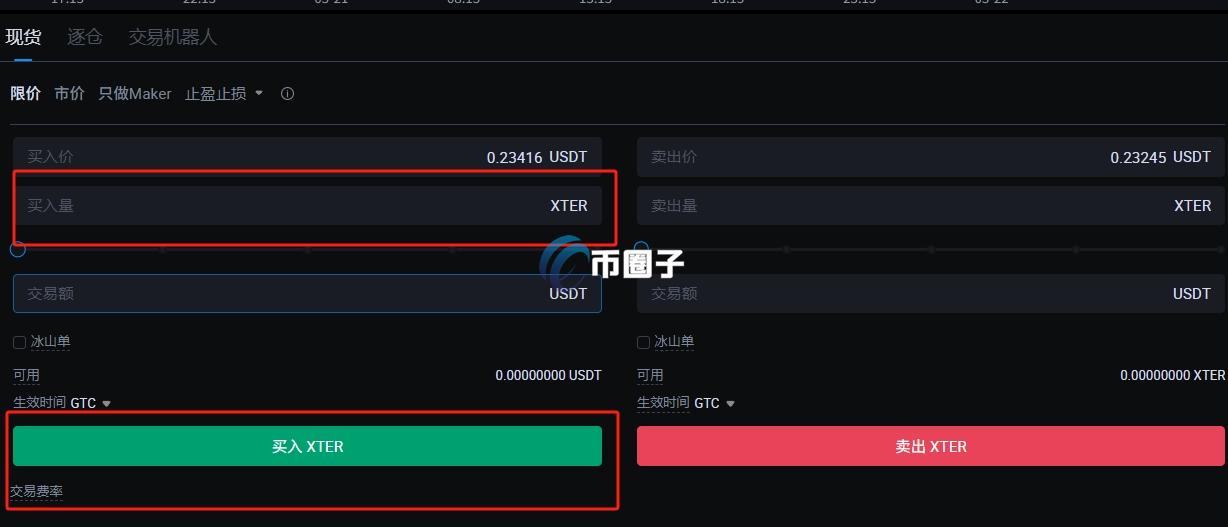Click the green 买入 XTER button
The image size is (1228, 527).
click(307, 446)
